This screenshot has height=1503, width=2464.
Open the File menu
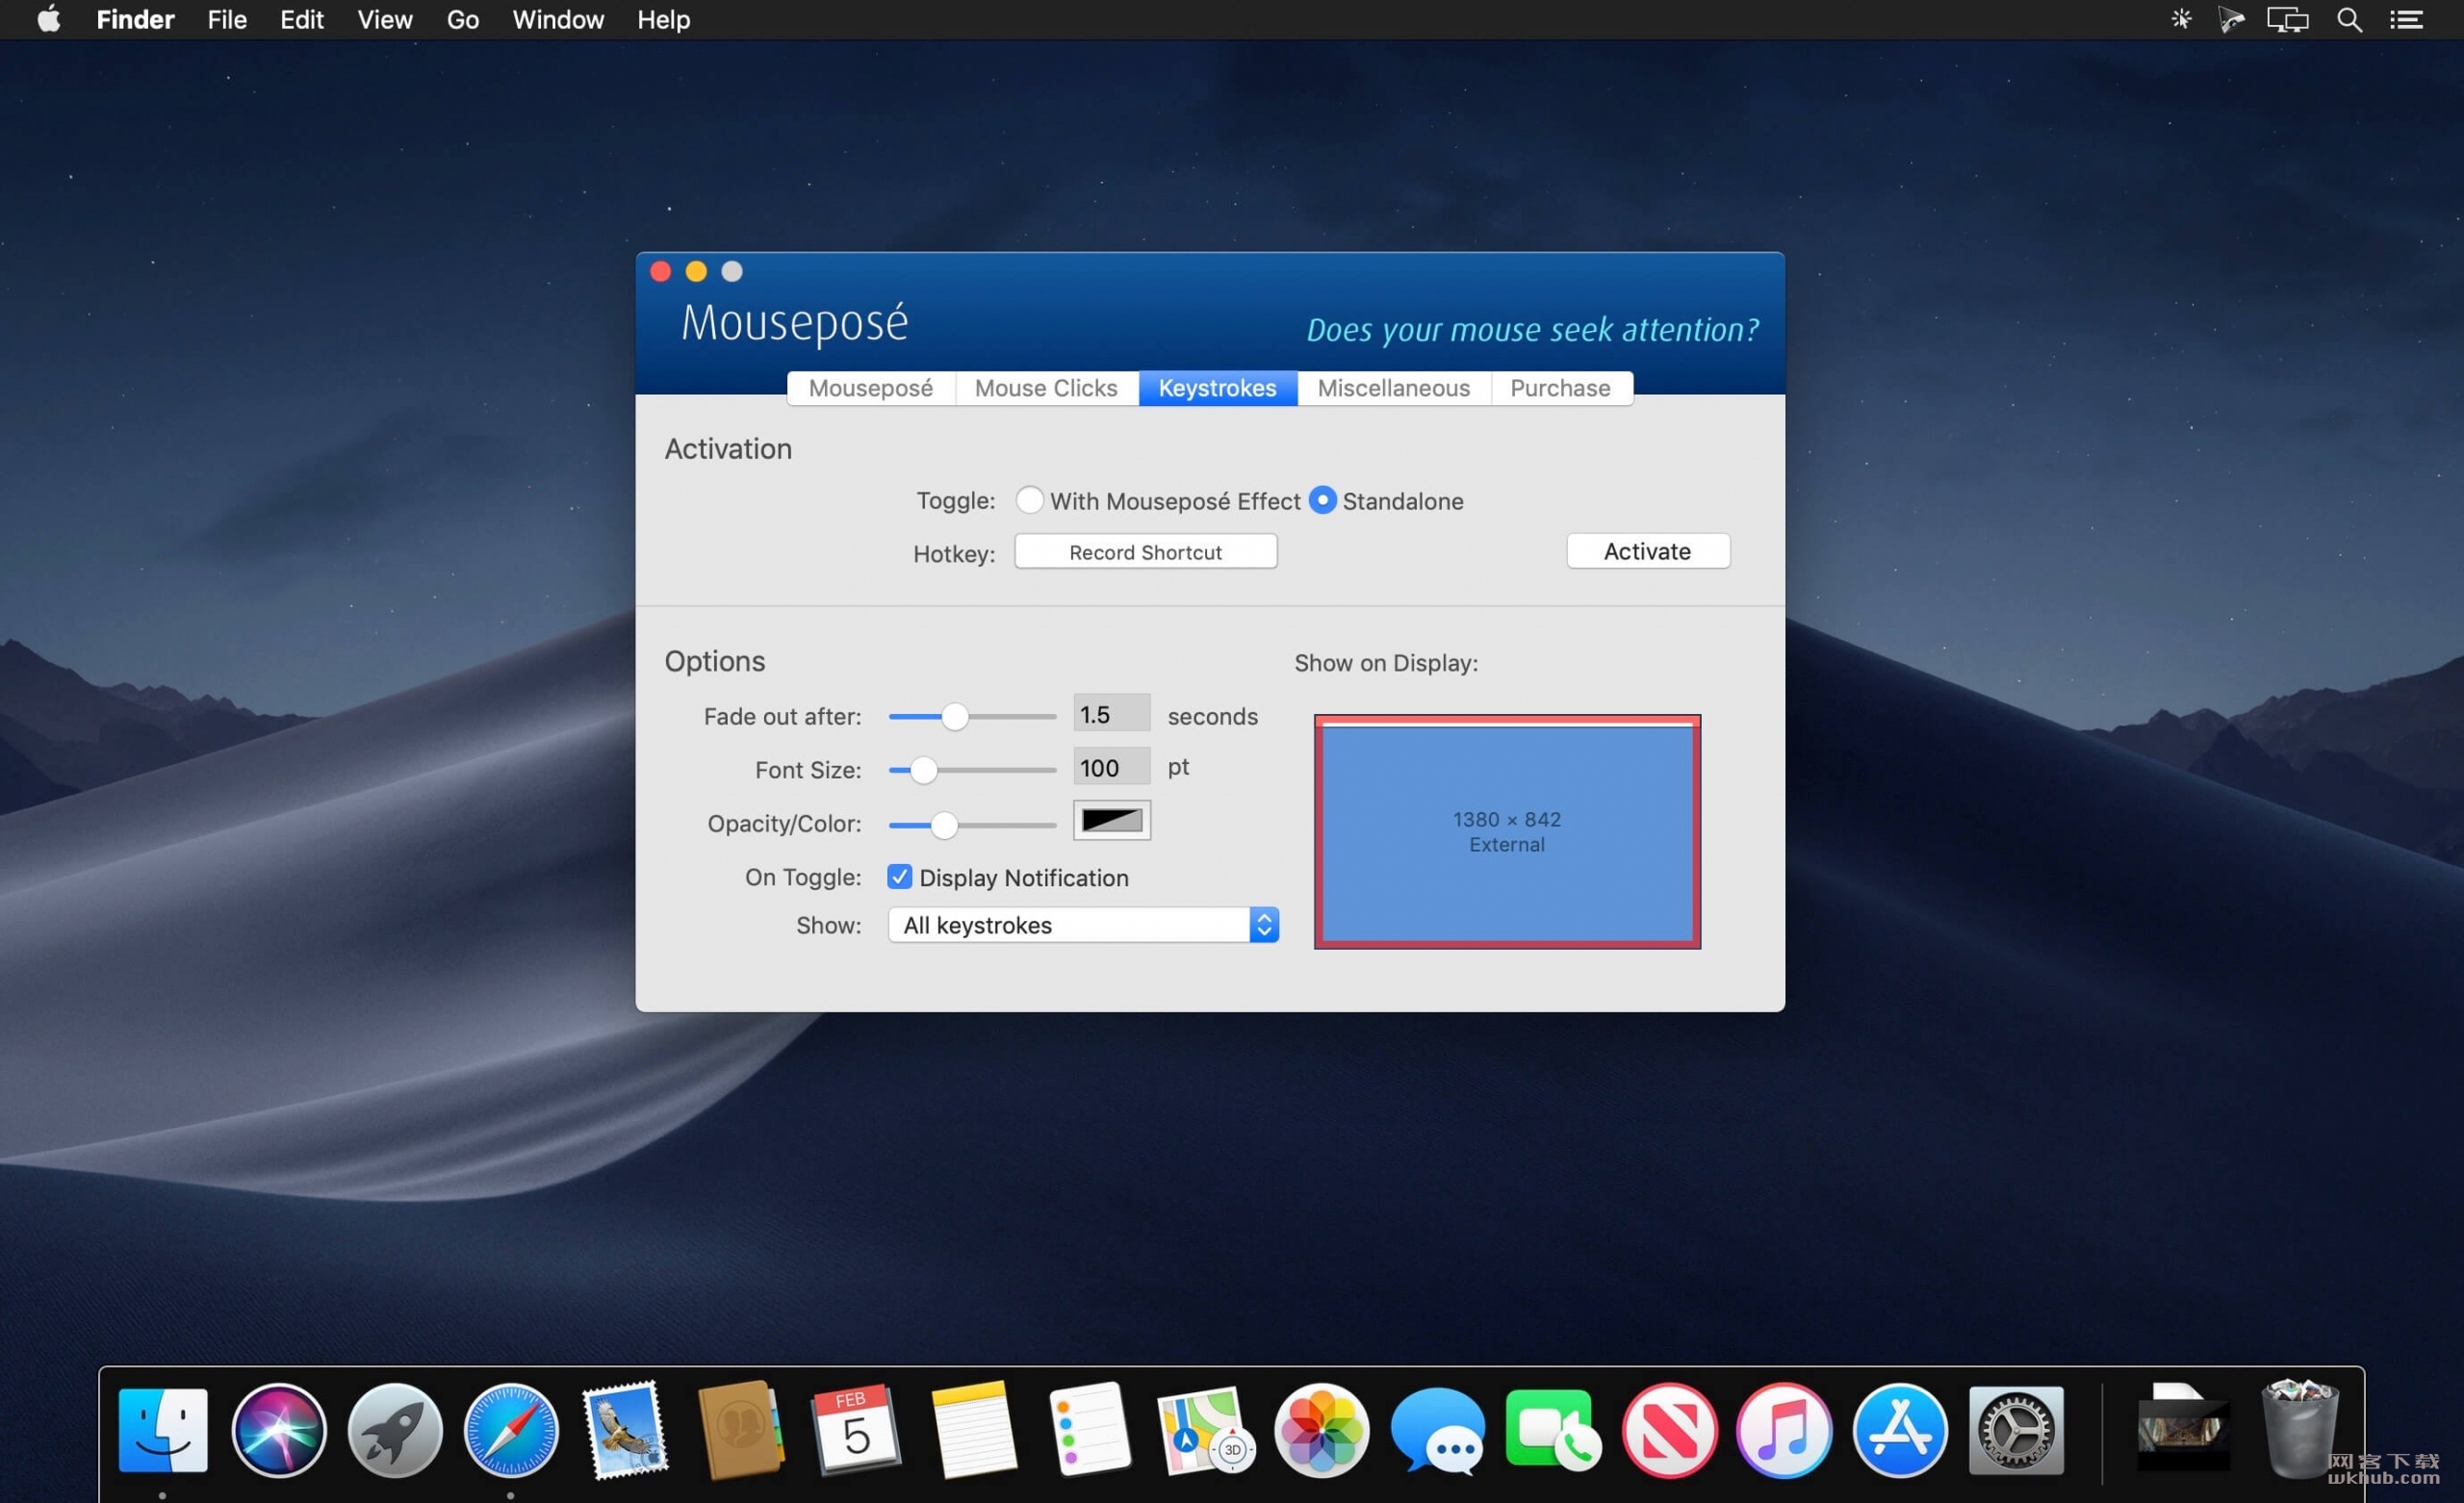227,19
